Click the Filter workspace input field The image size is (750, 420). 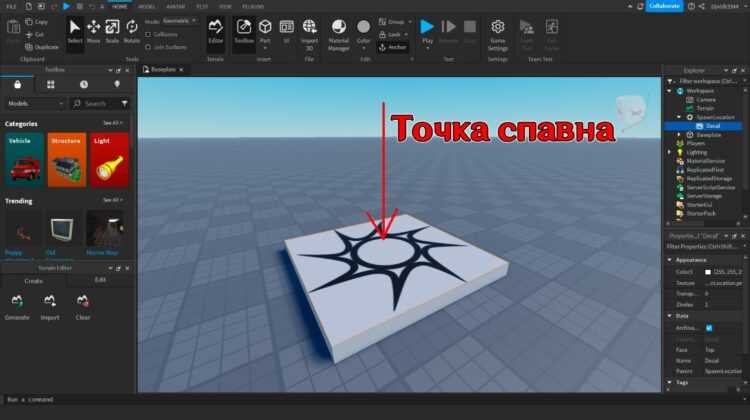tap(707, 81)
